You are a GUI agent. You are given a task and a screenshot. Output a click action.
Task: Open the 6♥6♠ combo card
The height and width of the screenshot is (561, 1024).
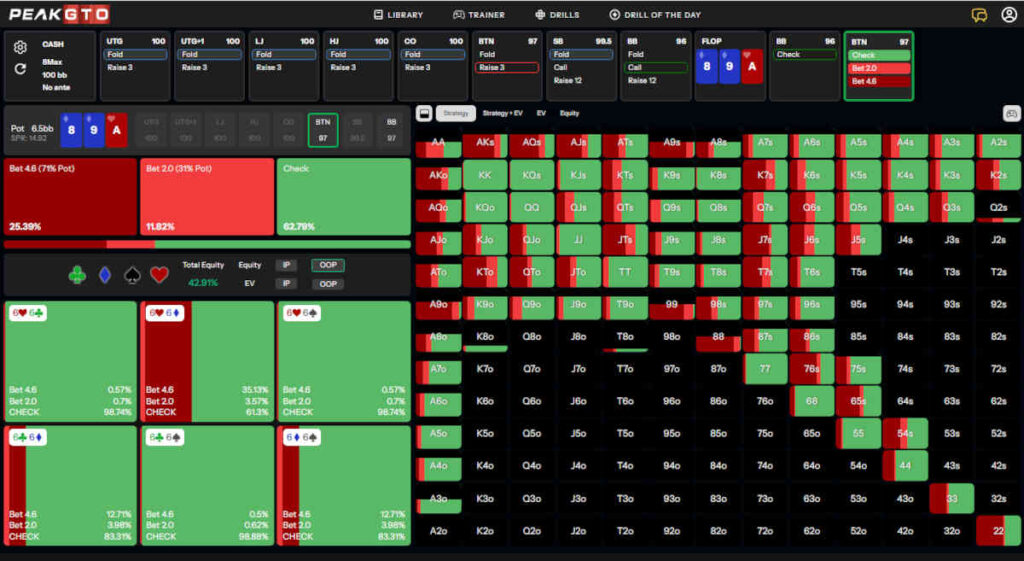[x=344, y=361]
